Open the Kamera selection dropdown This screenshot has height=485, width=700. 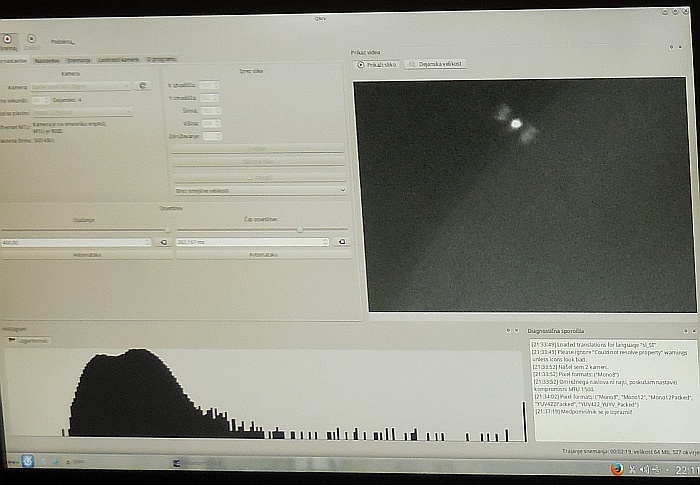[x=82, y=86]
